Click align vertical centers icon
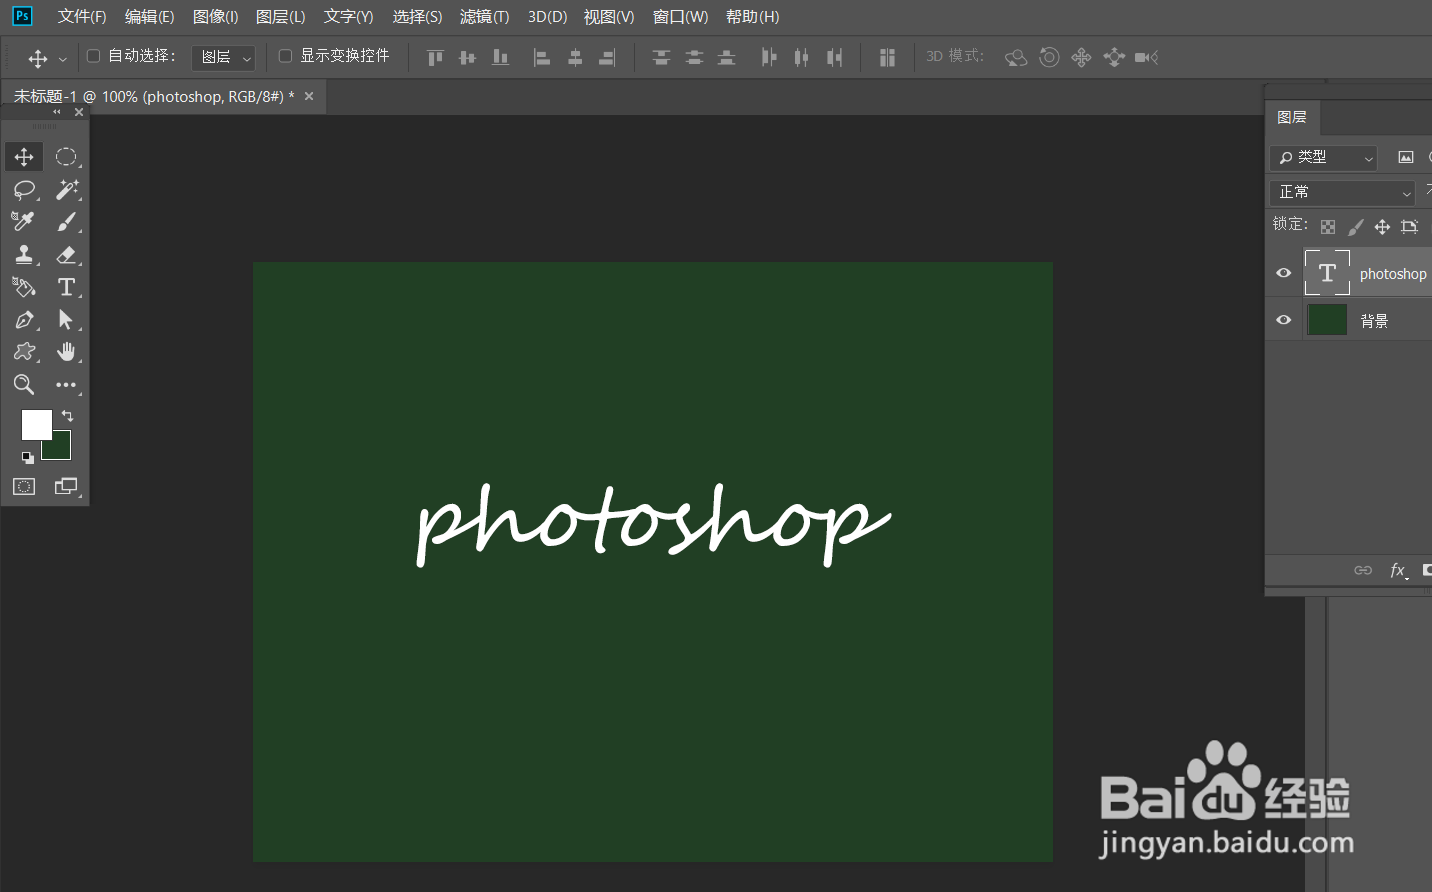1432x892 pixels. [467, 58]
